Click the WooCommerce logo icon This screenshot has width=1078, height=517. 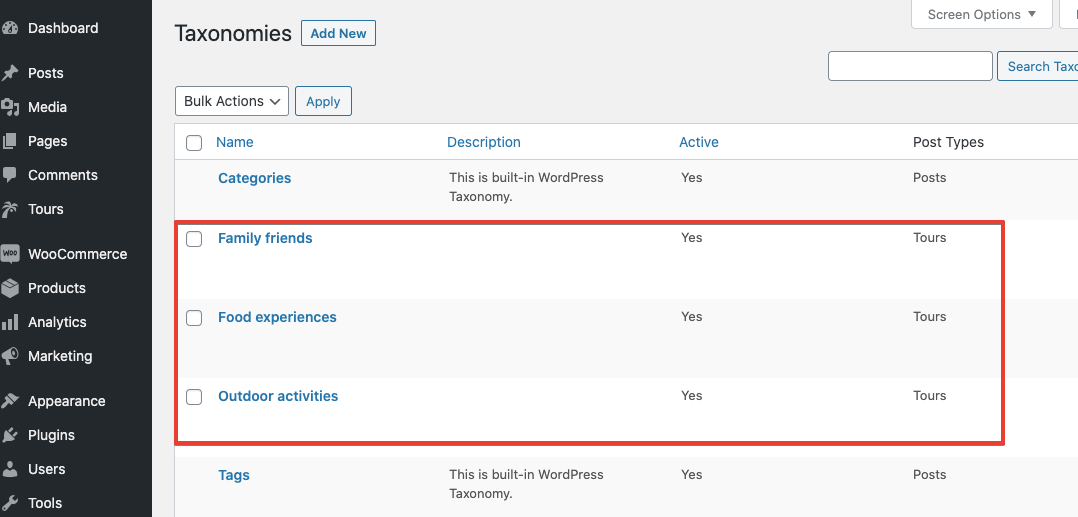coord(10,254)
